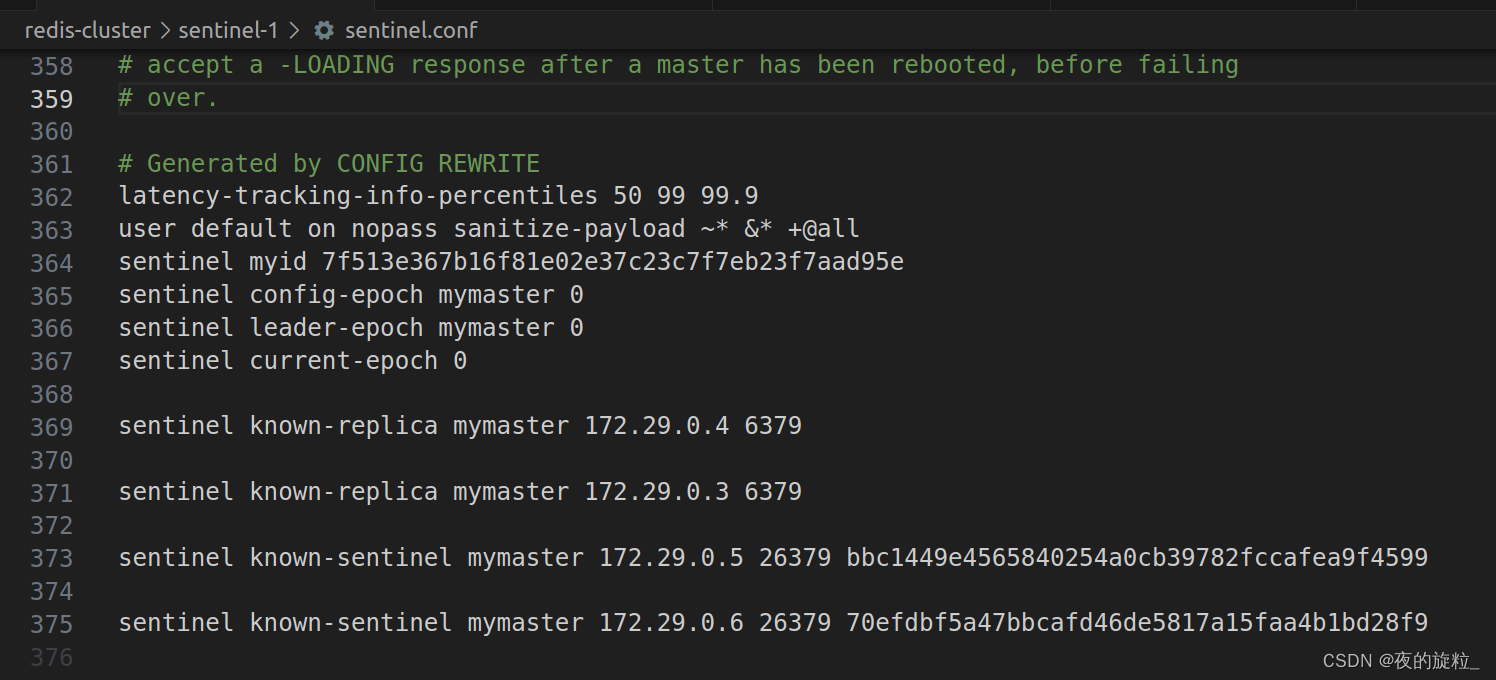Click the gear icon beside sentinel.conf breadcrumb

tap(323, 30)
